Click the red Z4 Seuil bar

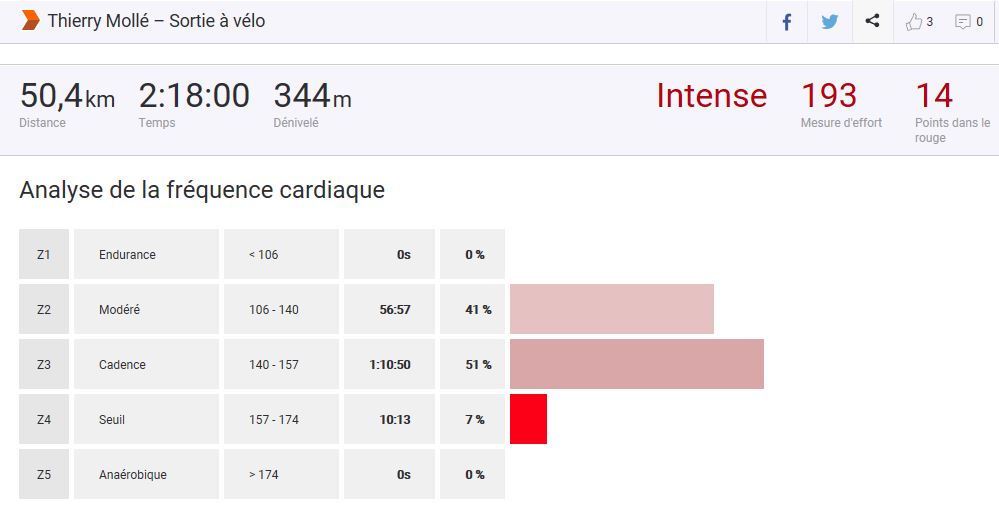[x=528, y=419]
